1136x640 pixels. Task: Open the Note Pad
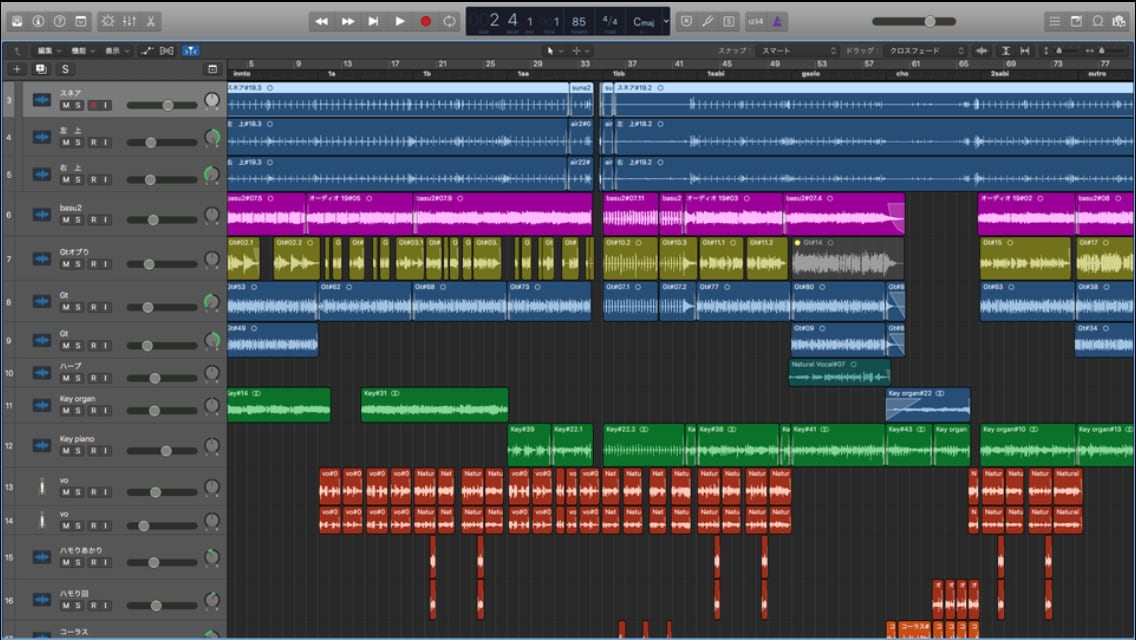tap(1077, 22)
